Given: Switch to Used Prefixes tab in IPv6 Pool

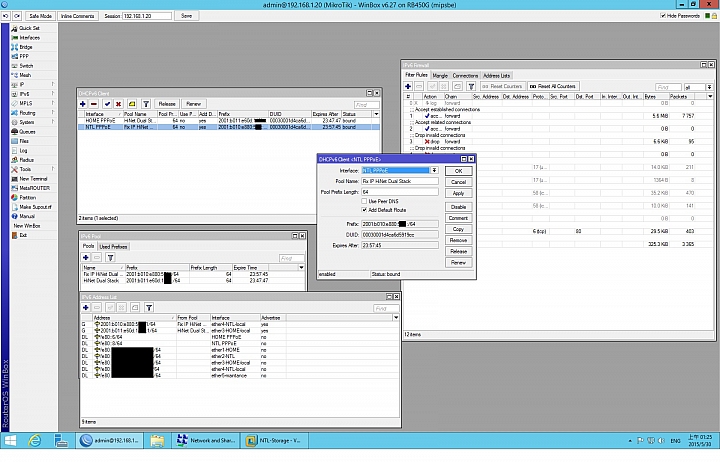Looking at the screenshot, I should [x=113, y=247].
